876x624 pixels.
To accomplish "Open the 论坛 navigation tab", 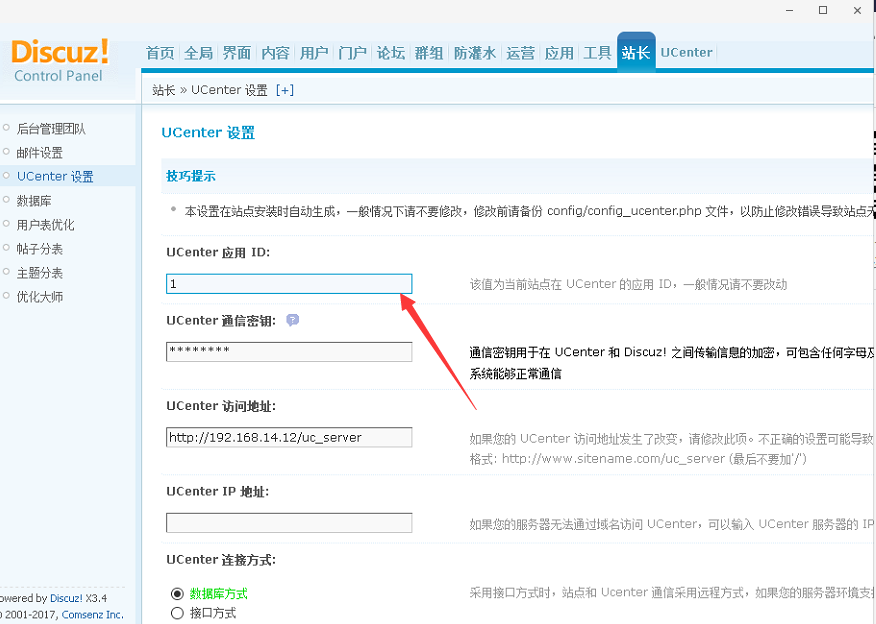I will [x=390, y=53].
